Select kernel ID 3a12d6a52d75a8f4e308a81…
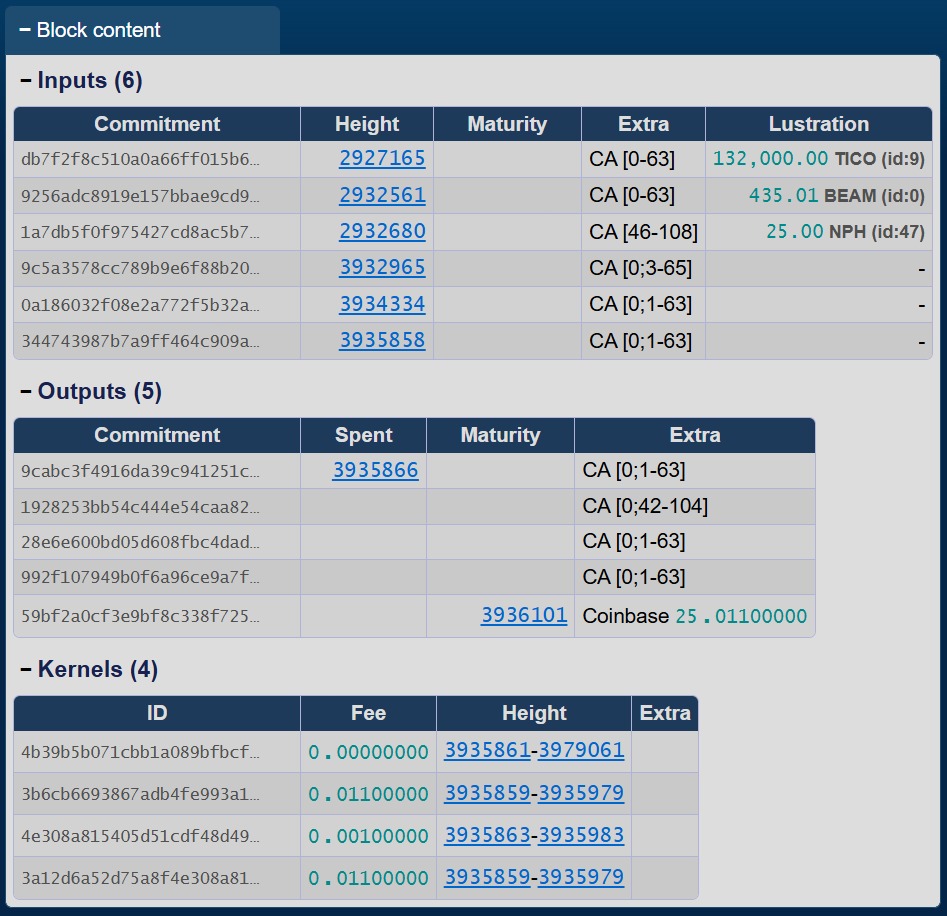The height and width of the screenshot is (916, 947). point(140,878)
